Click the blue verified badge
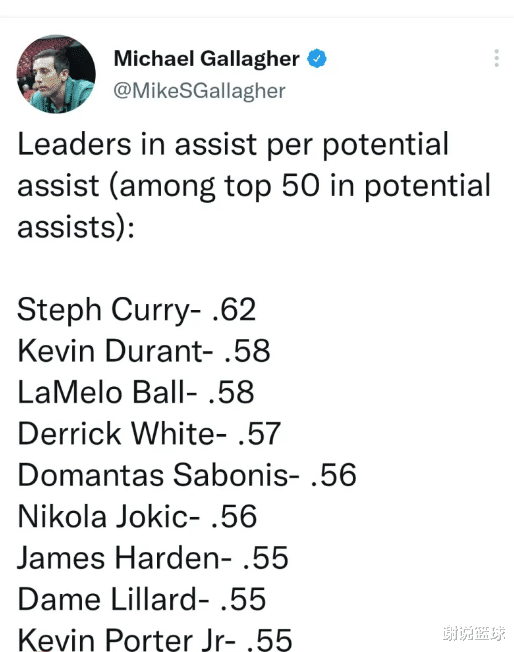The image size is (514, 652). pos(317,58)
